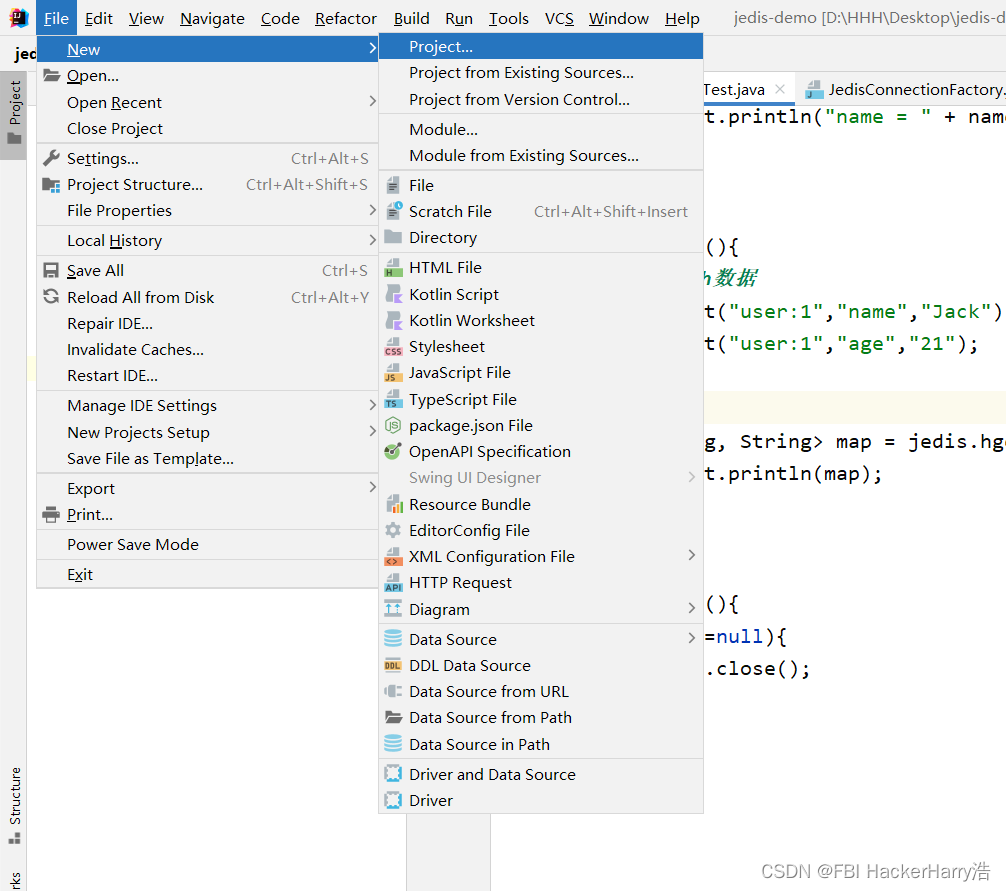Expand the Open Recent submenu arrow
The width and height of the screenshot is (1006, 891).
click(372, 101)
